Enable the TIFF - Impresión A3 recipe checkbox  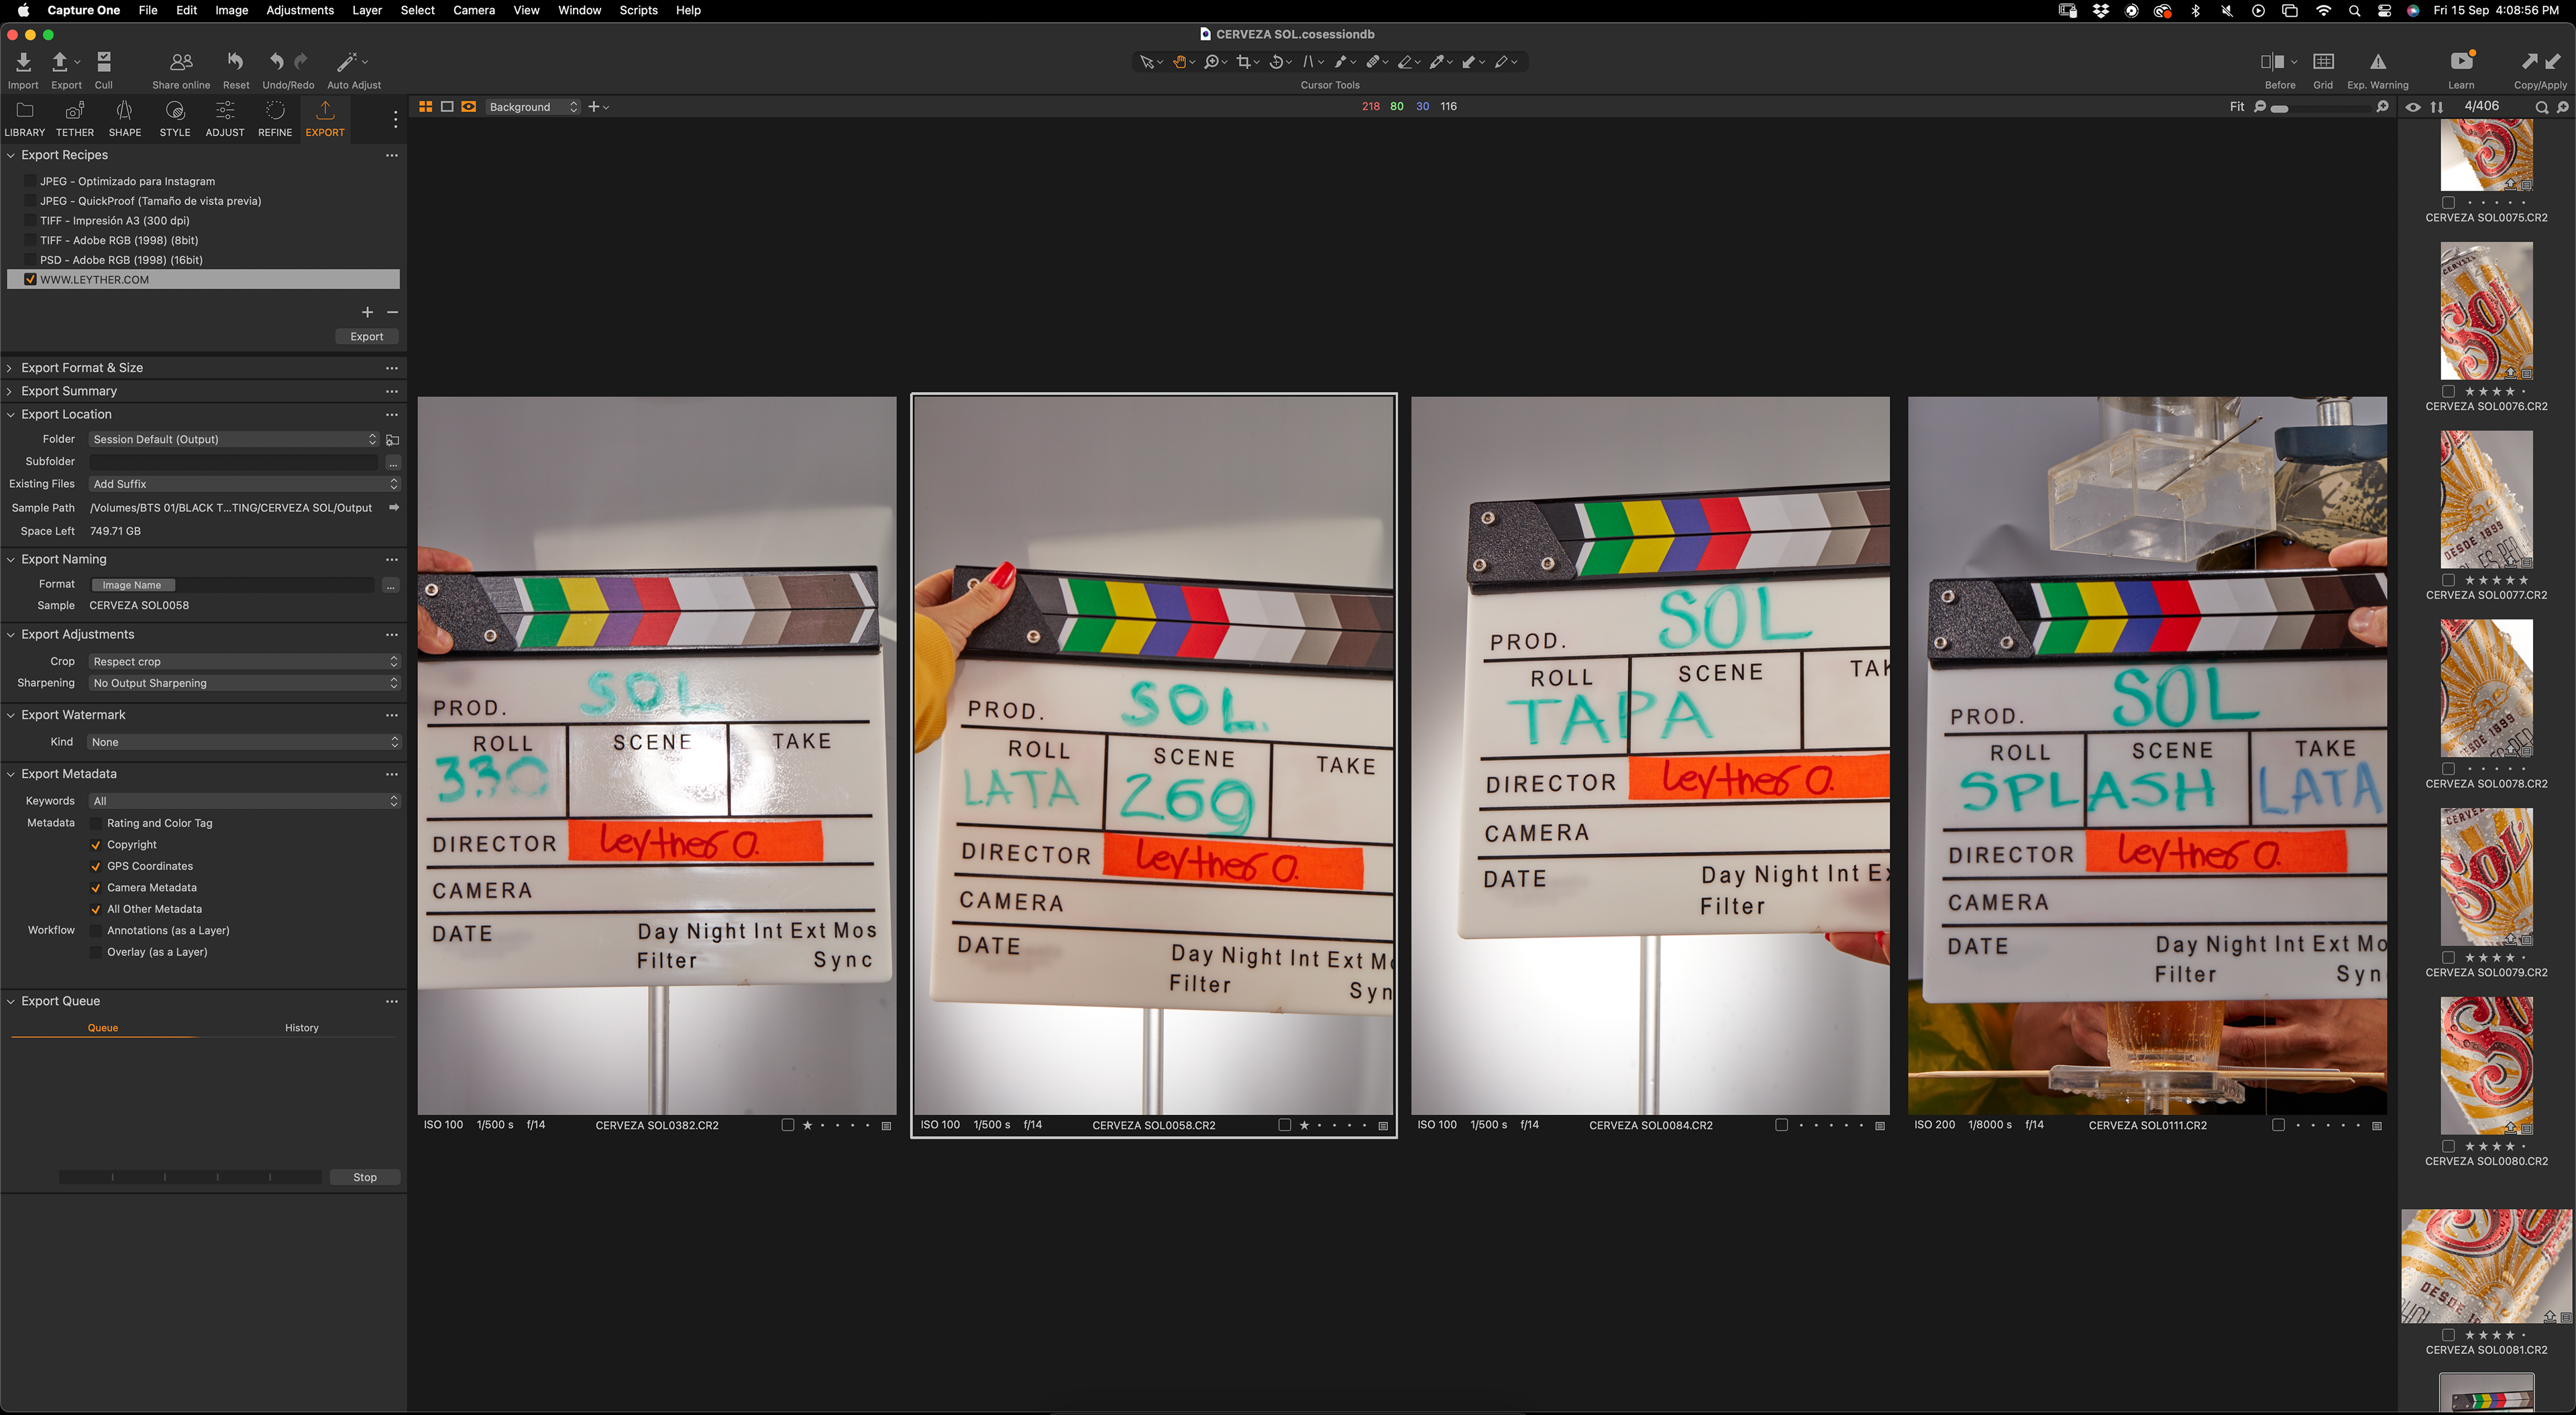click(x=30, y=220)
